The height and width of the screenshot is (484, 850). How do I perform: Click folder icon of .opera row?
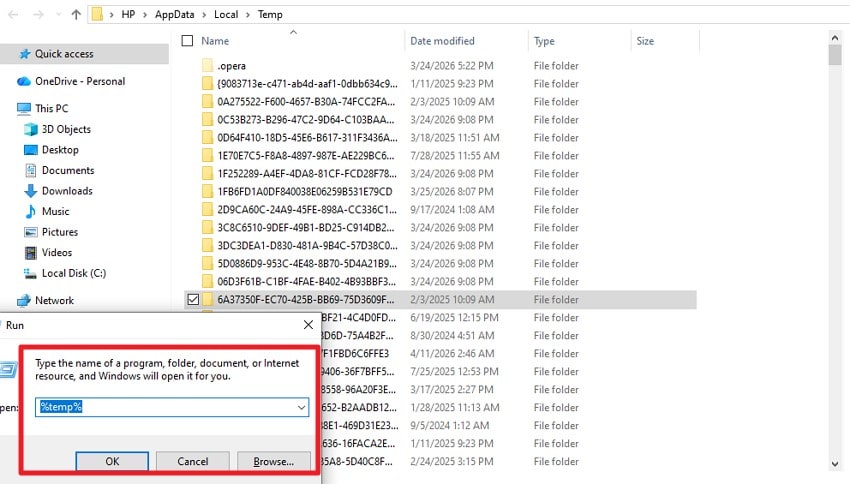(207, 66)
